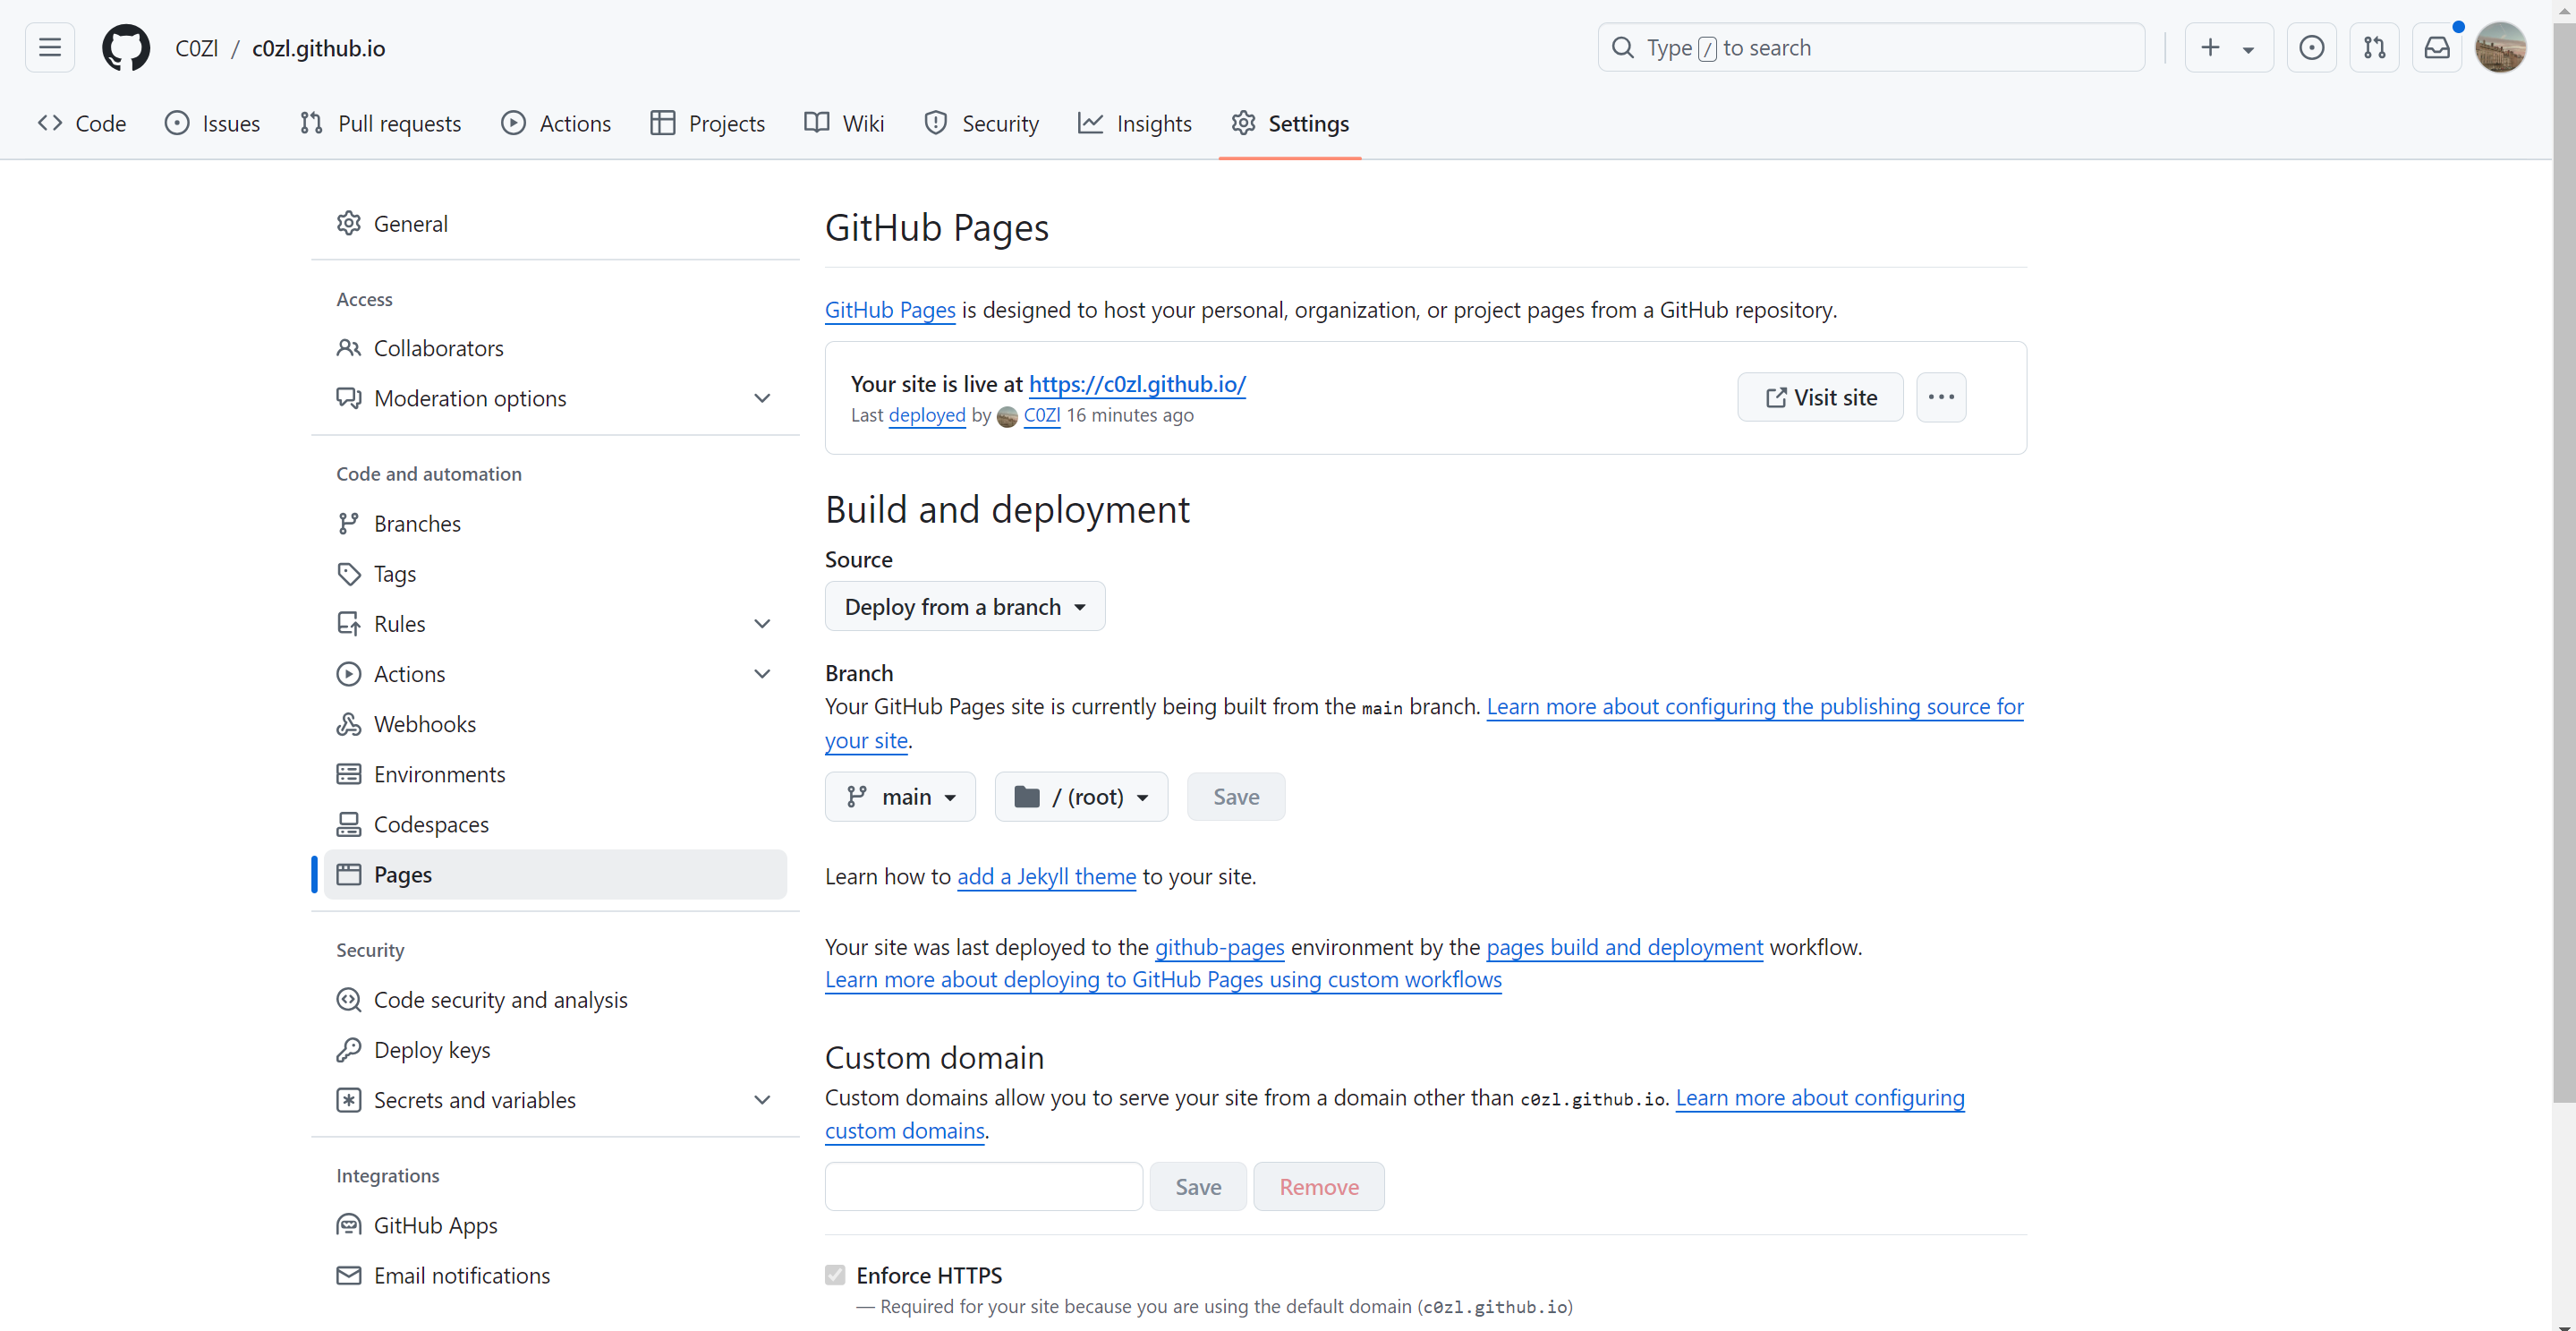Open the user avatar menu

pyautogui.click(x=2500, y=48)
